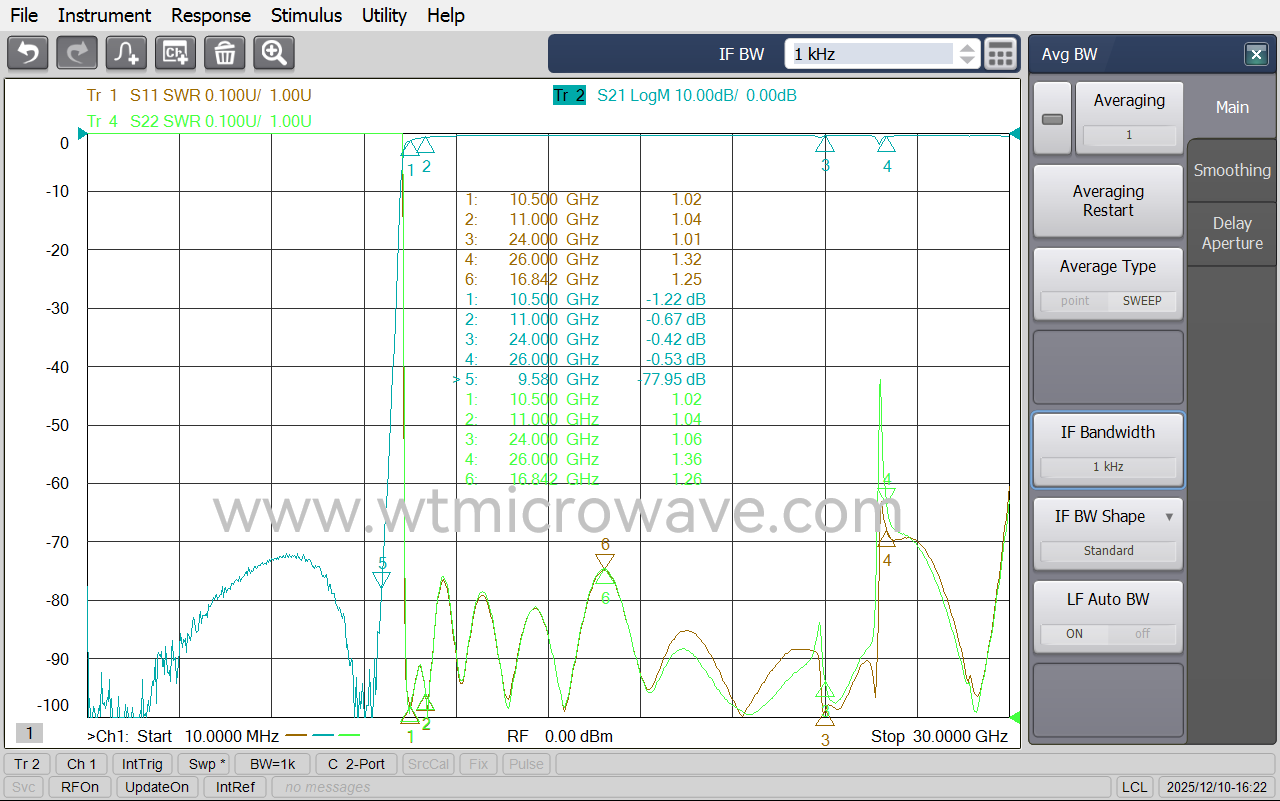Open the Averaging count button
Image resolution: width=1280 pixels, height=801 pixels.
tap(1129, 119)
